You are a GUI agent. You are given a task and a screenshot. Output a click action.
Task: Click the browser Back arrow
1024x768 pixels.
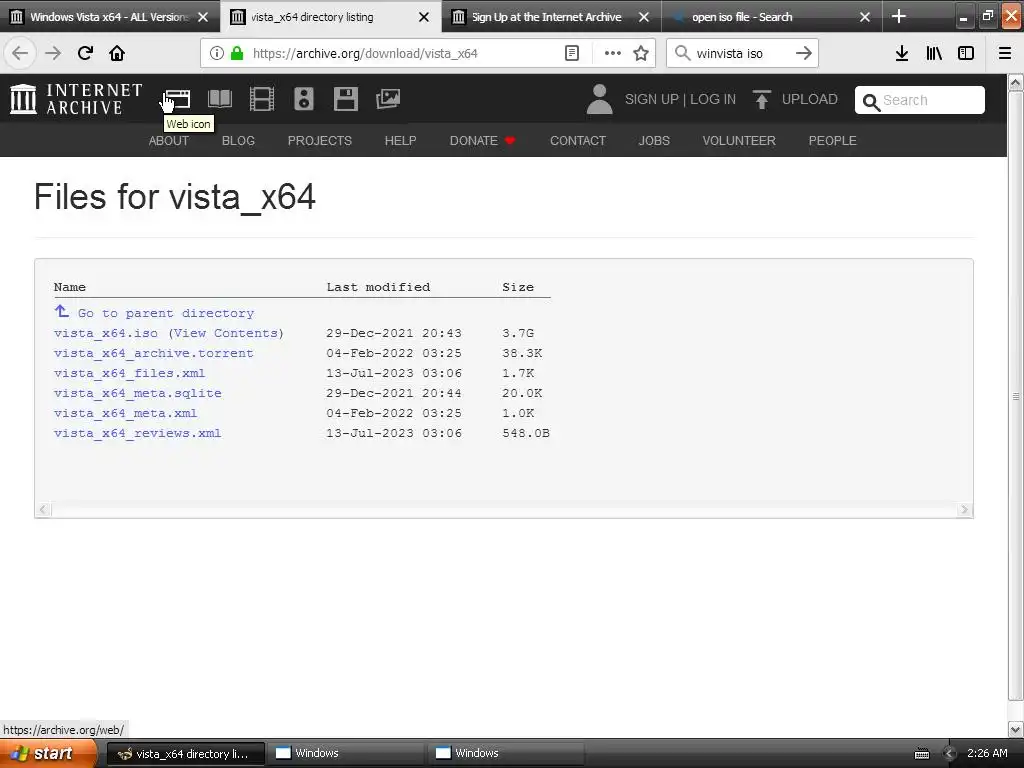[x=20, y=53]
